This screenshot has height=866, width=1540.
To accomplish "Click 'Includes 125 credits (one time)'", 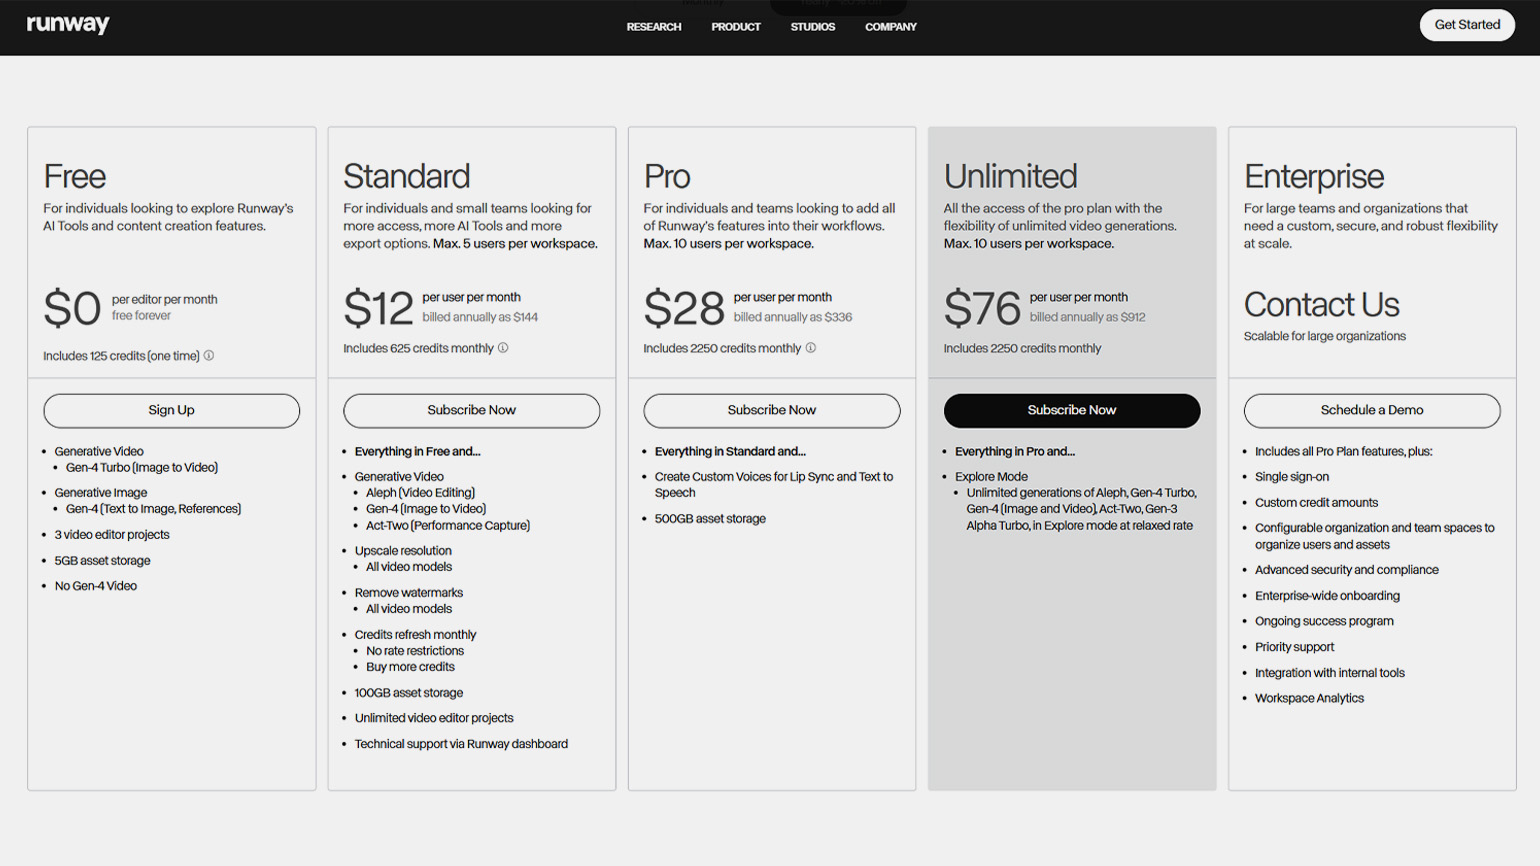I will (x=121, y=356).
